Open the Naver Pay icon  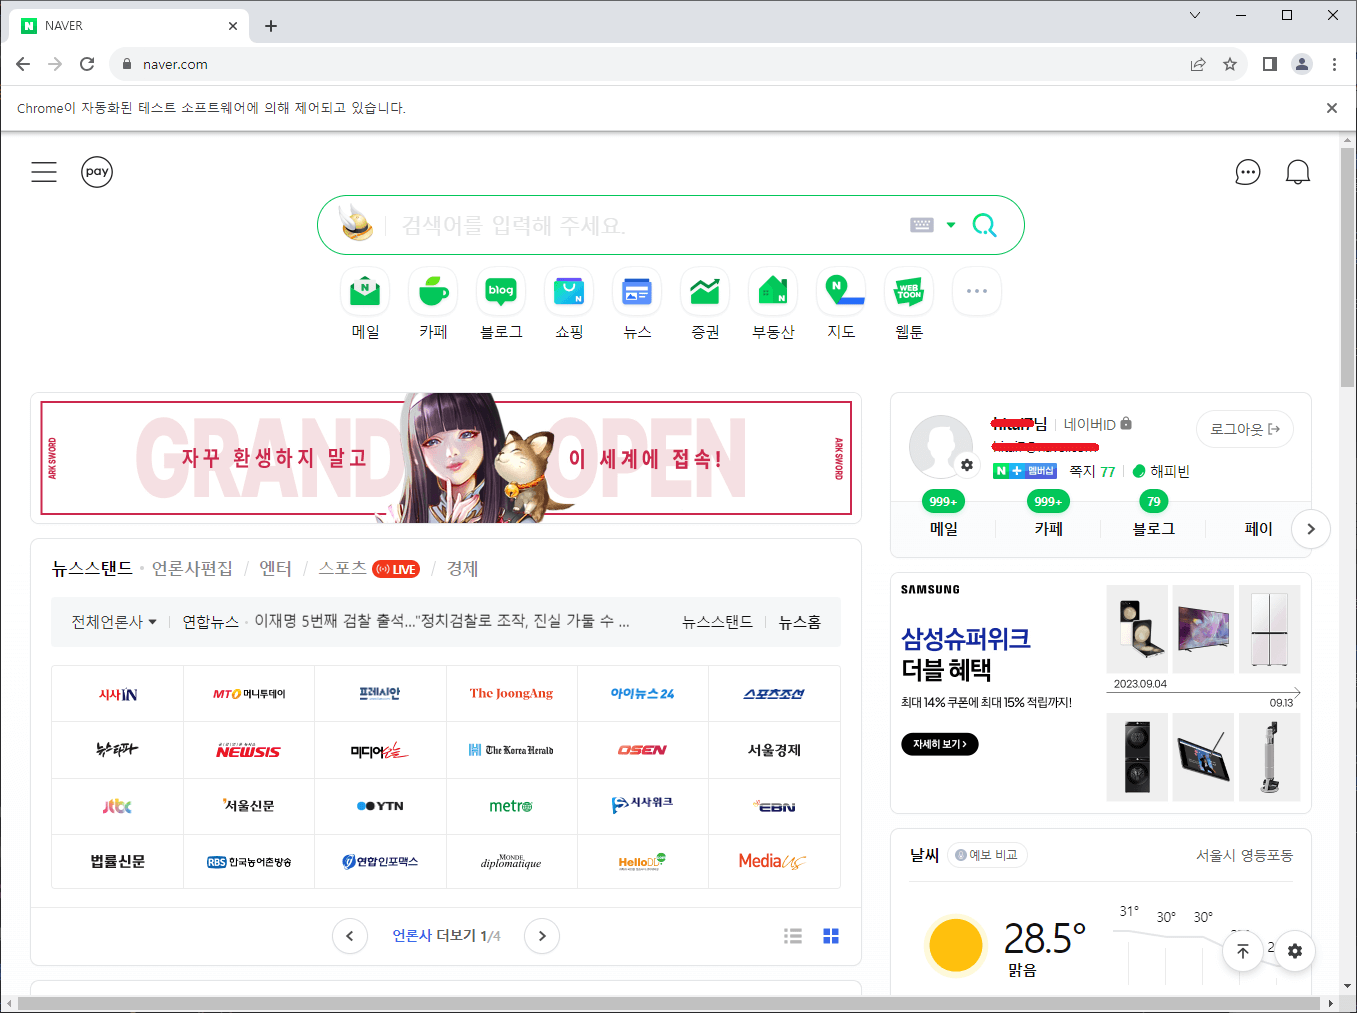pyautogui.click(x=97, y=172)
